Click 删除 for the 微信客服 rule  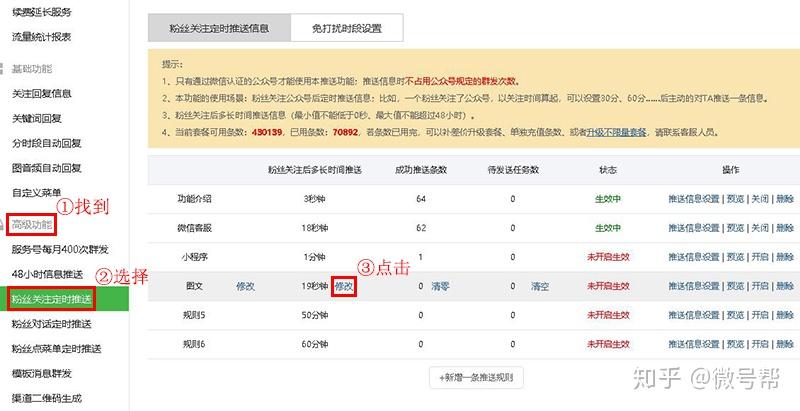coord(785,228)
